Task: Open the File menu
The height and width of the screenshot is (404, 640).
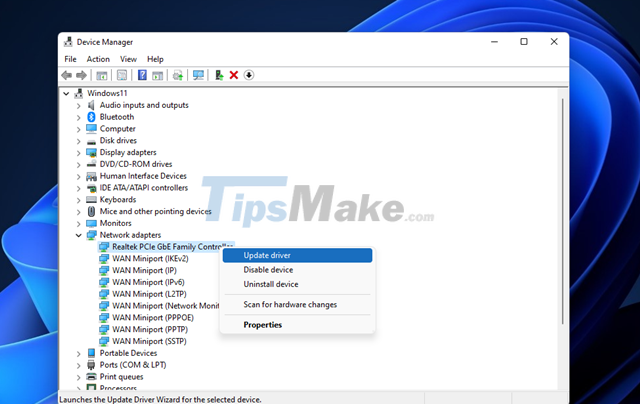Action: 70,59
